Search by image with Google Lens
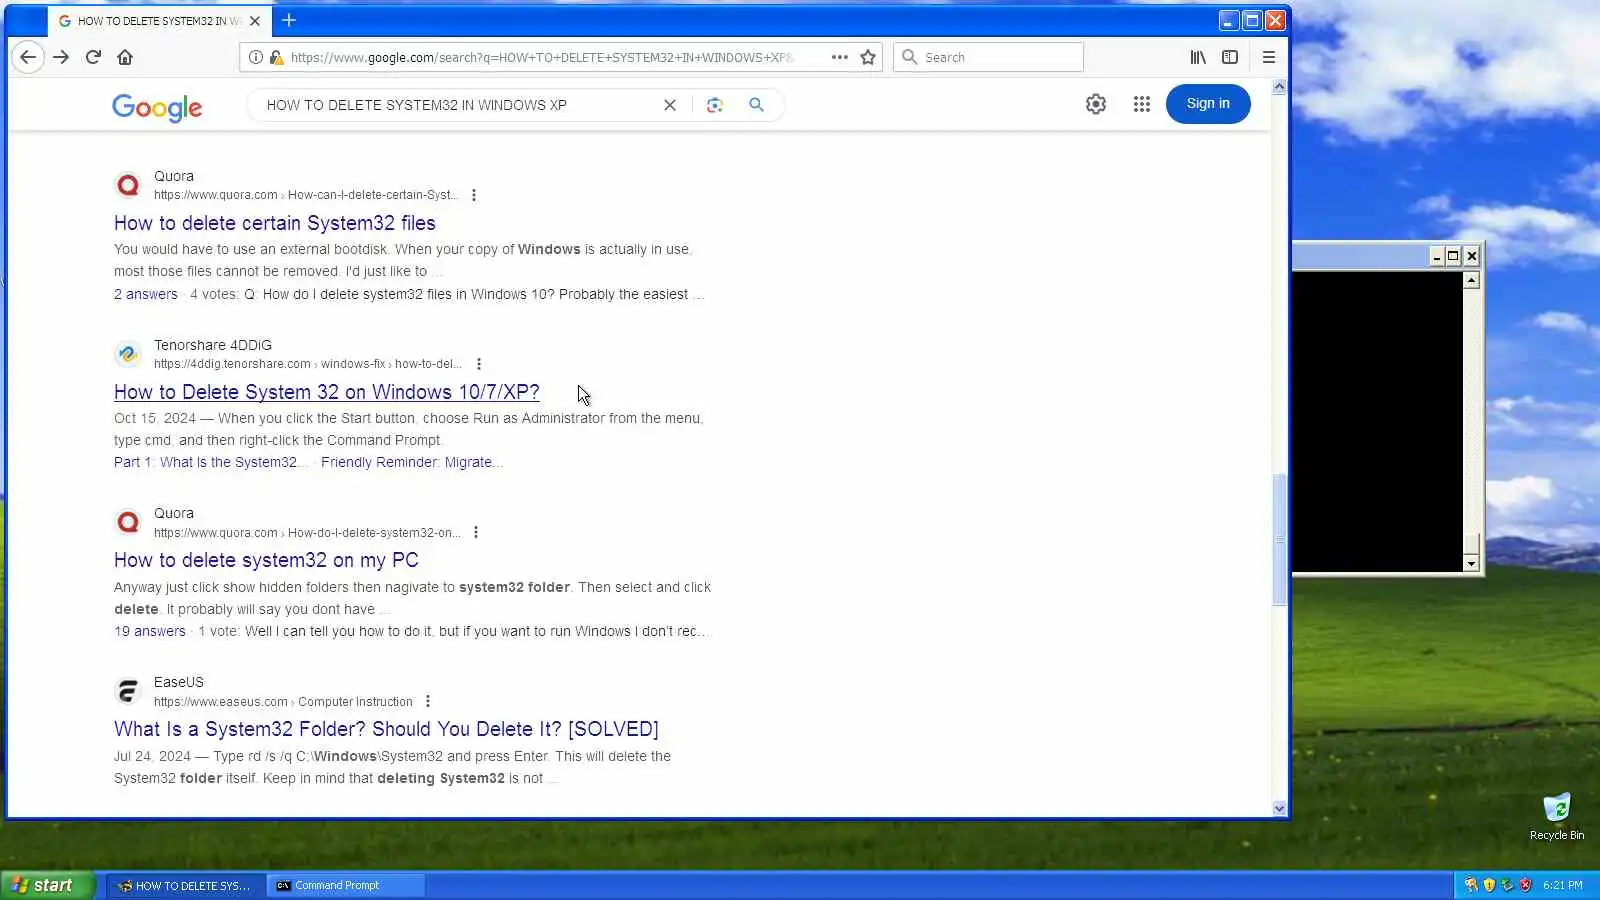Screen dimensions: 1600x900 click(x=714, y=105)
